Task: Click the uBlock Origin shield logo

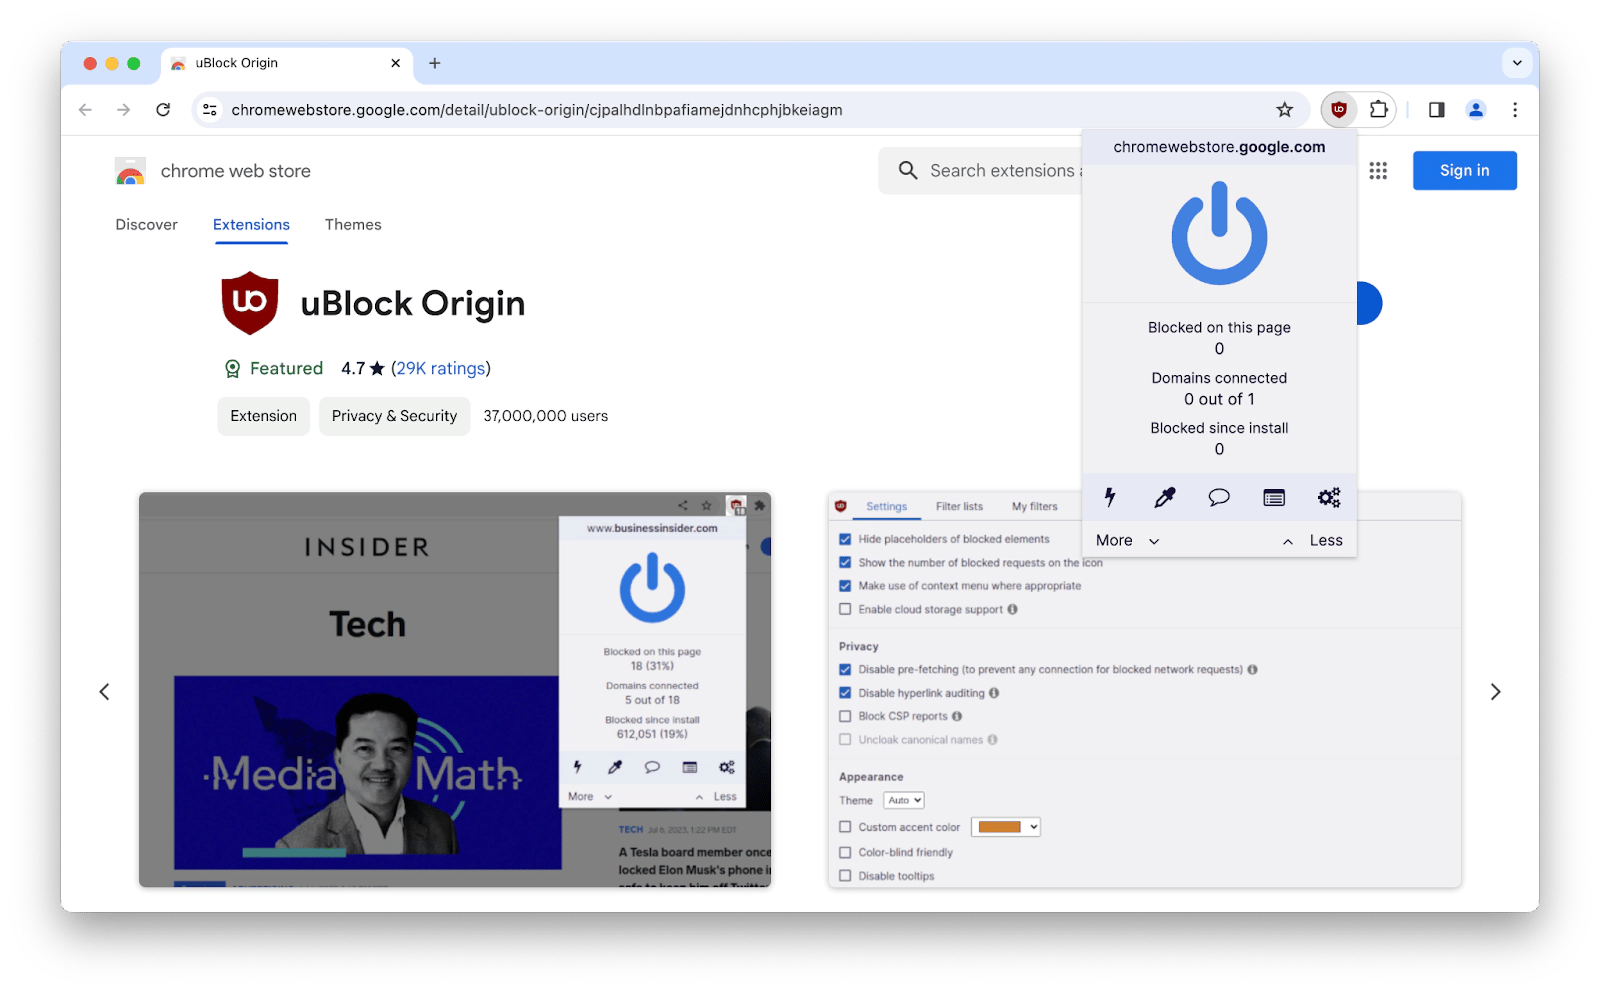Action: (x=250, y=302)
